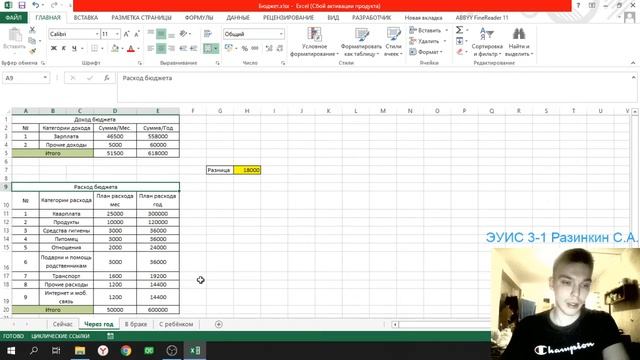This screenshot has width=640, height=360.
Task: Open Sort and Filter (Сортировка и фильтр)
Action: [487, 42]
